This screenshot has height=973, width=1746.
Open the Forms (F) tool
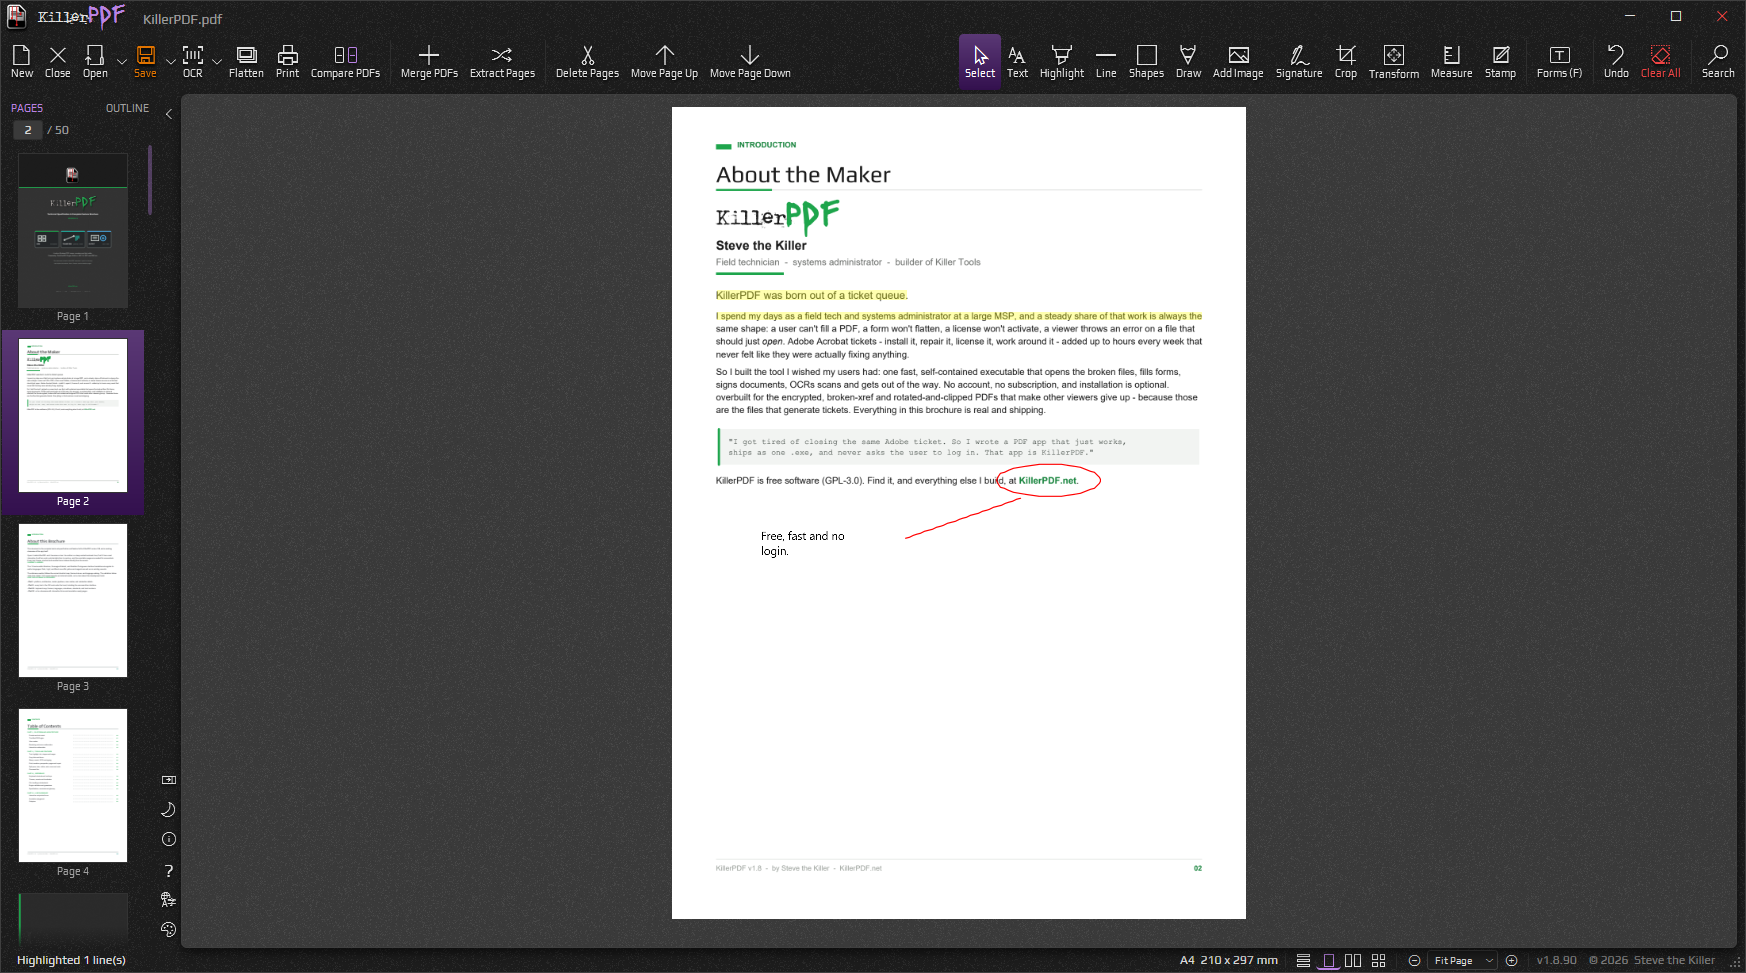[x=1559, y=61]
